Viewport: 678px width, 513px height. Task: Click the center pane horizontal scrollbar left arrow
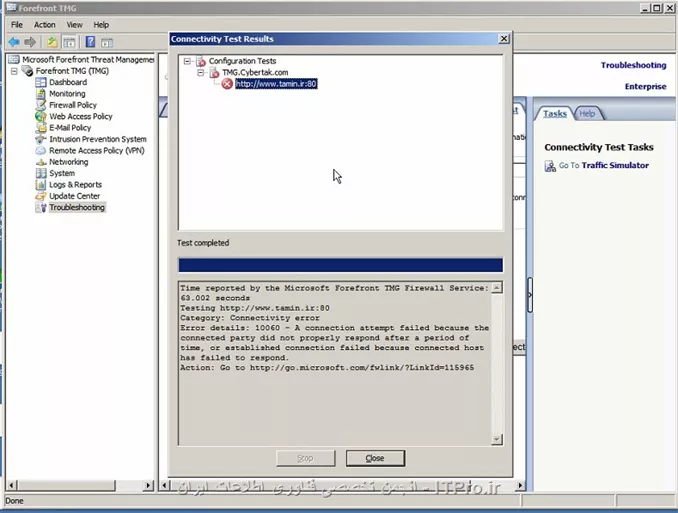(x=164, y=485)
